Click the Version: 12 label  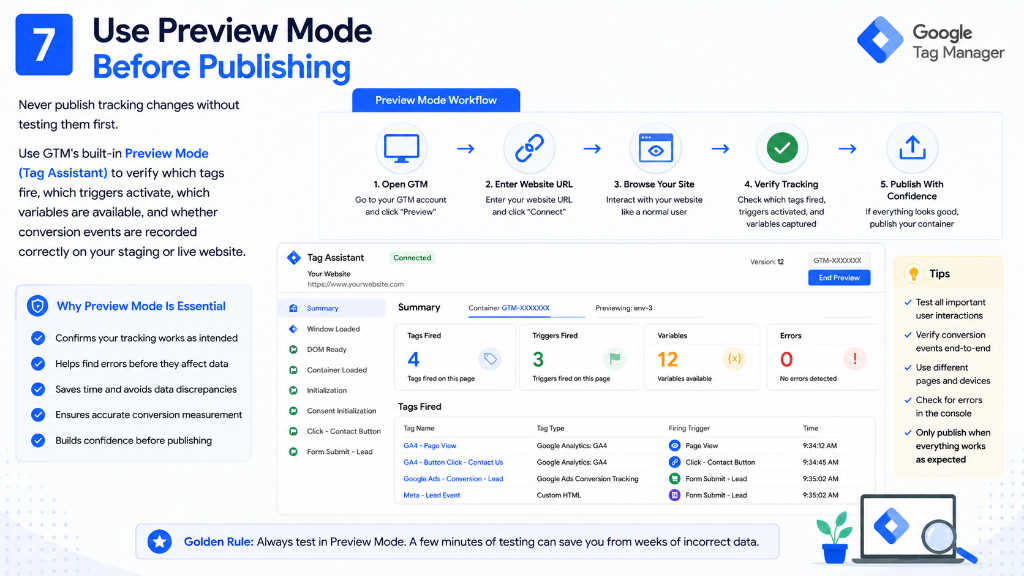(767, 262)
